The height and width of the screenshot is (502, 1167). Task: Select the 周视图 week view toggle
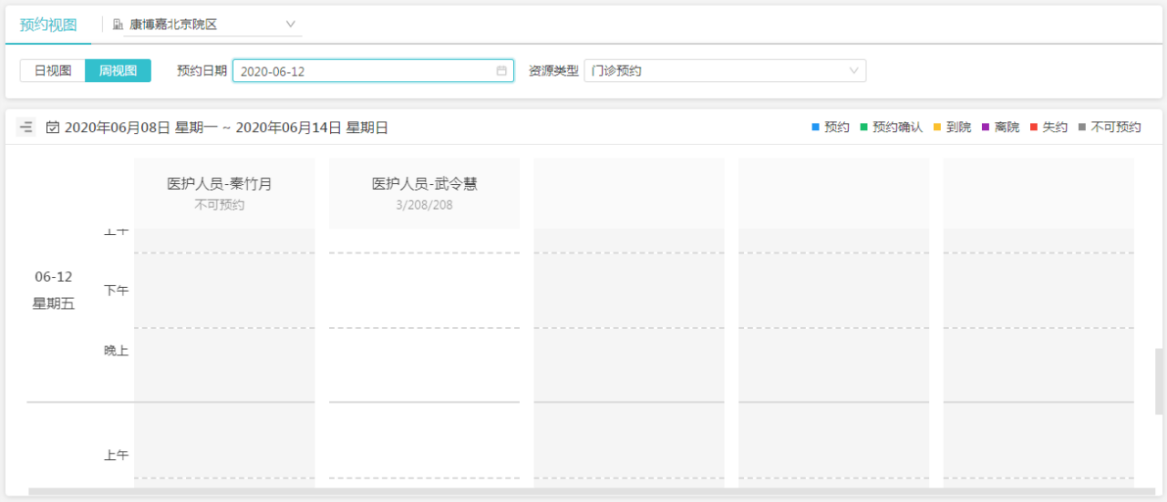click(x=118, y=71)
